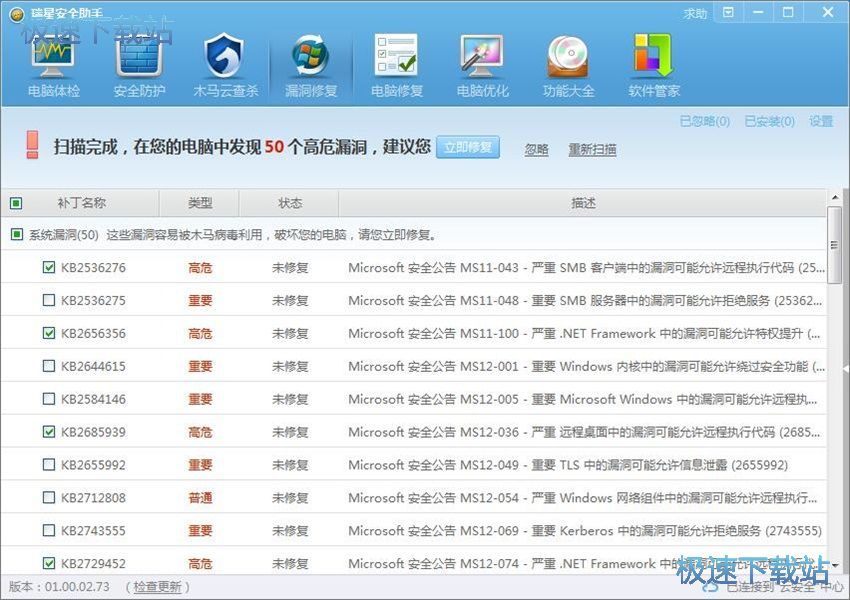
Task: Select the MS12-036 远程桌面 description
Action: (x=584, y=432)
